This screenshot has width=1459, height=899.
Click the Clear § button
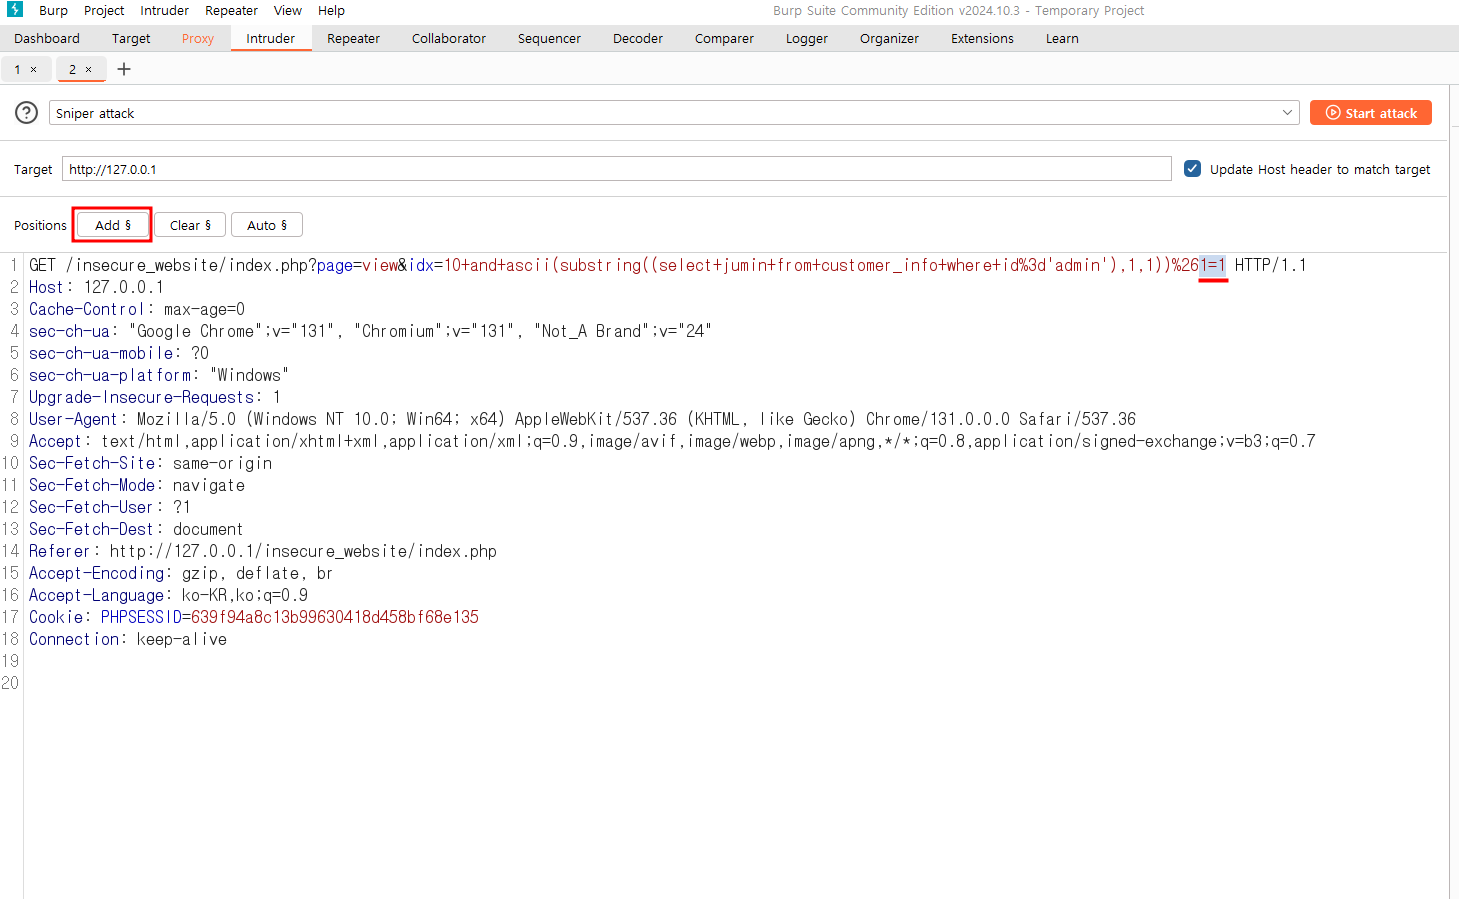pos(190,225)
